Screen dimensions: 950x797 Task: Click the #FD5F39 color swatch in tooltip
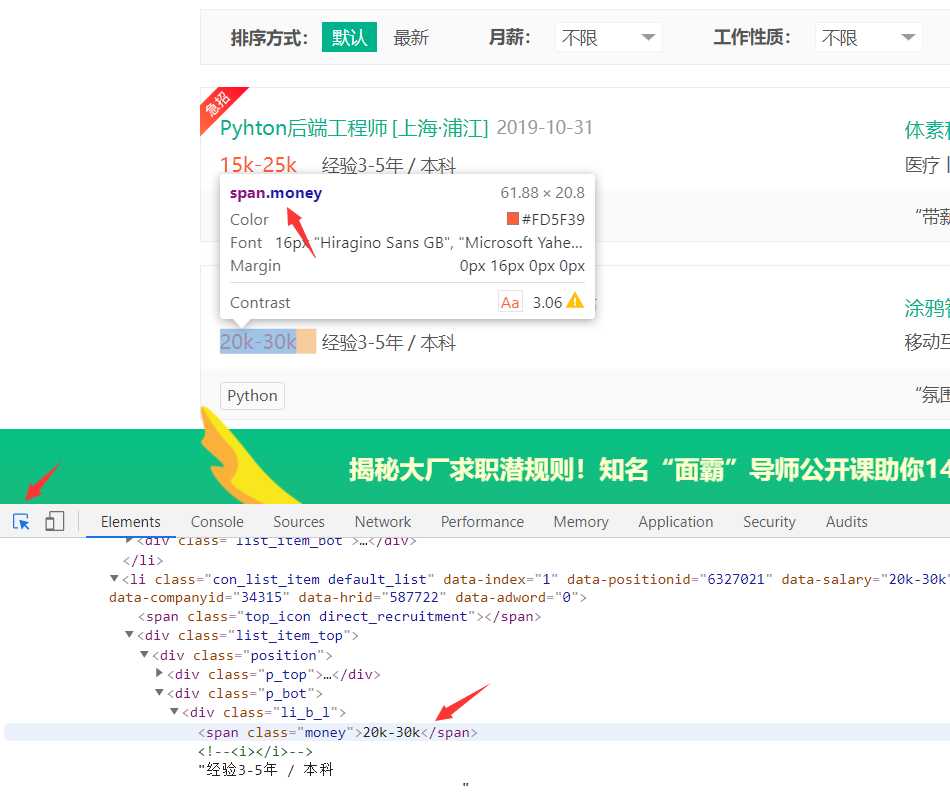pyautogui.click(x=513, y=218)
